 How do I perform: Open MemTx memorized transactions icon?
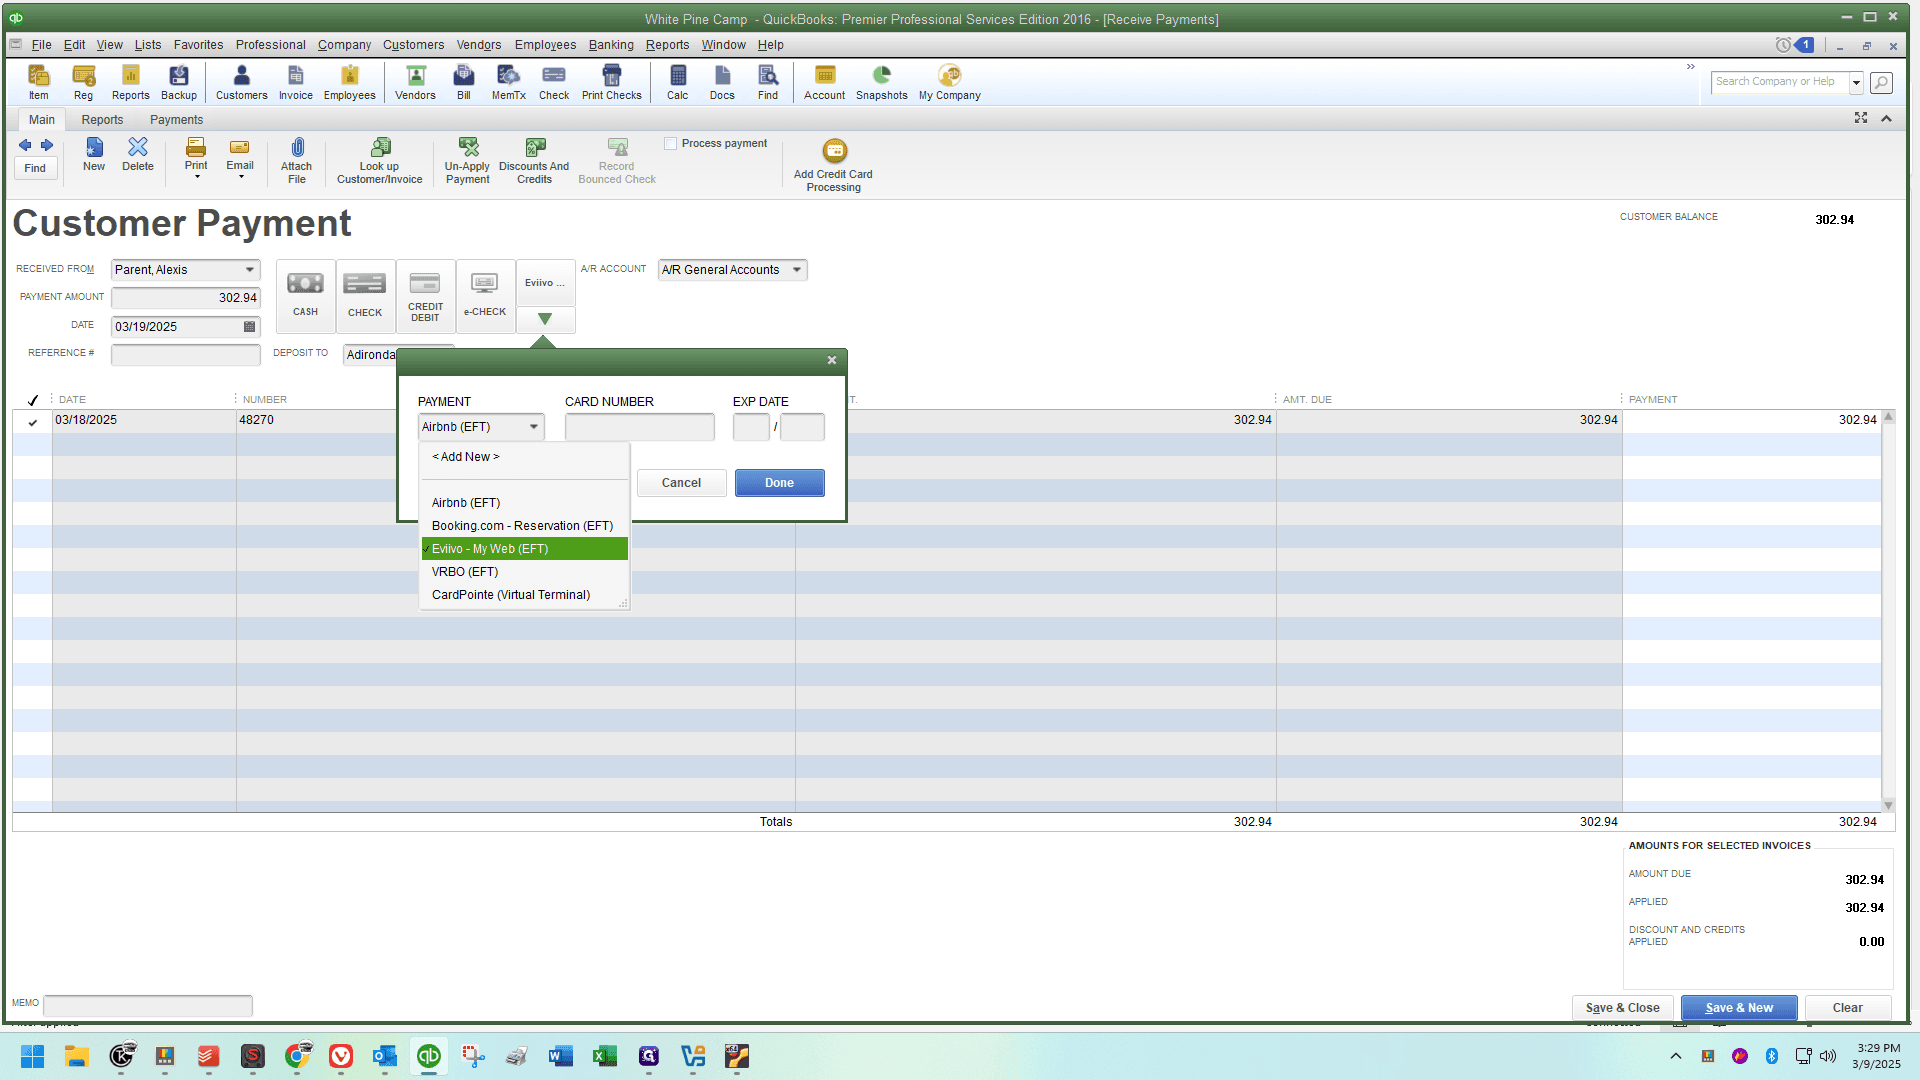(509, 82)
